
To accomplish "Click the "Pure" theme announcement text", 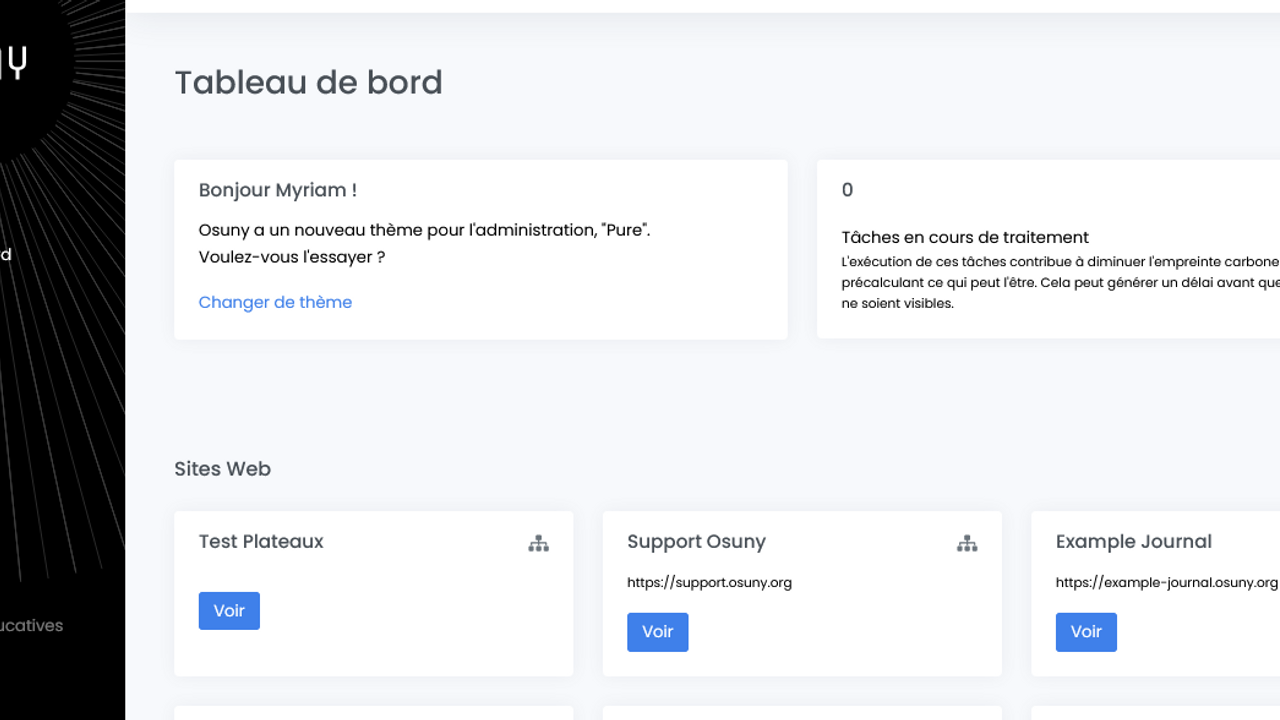I will 424,230.
